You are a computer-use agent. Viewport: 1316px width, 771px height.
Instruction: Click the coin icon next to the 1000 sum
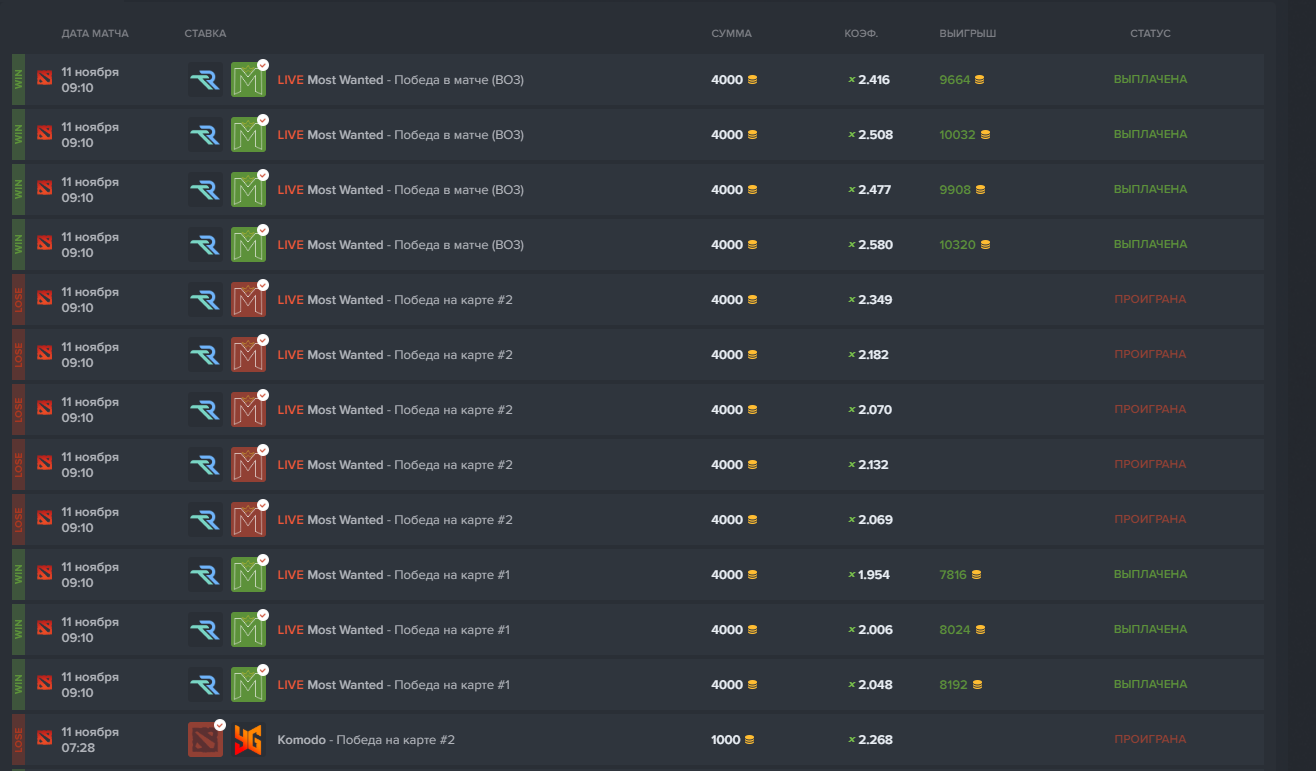tap(749, 740)
